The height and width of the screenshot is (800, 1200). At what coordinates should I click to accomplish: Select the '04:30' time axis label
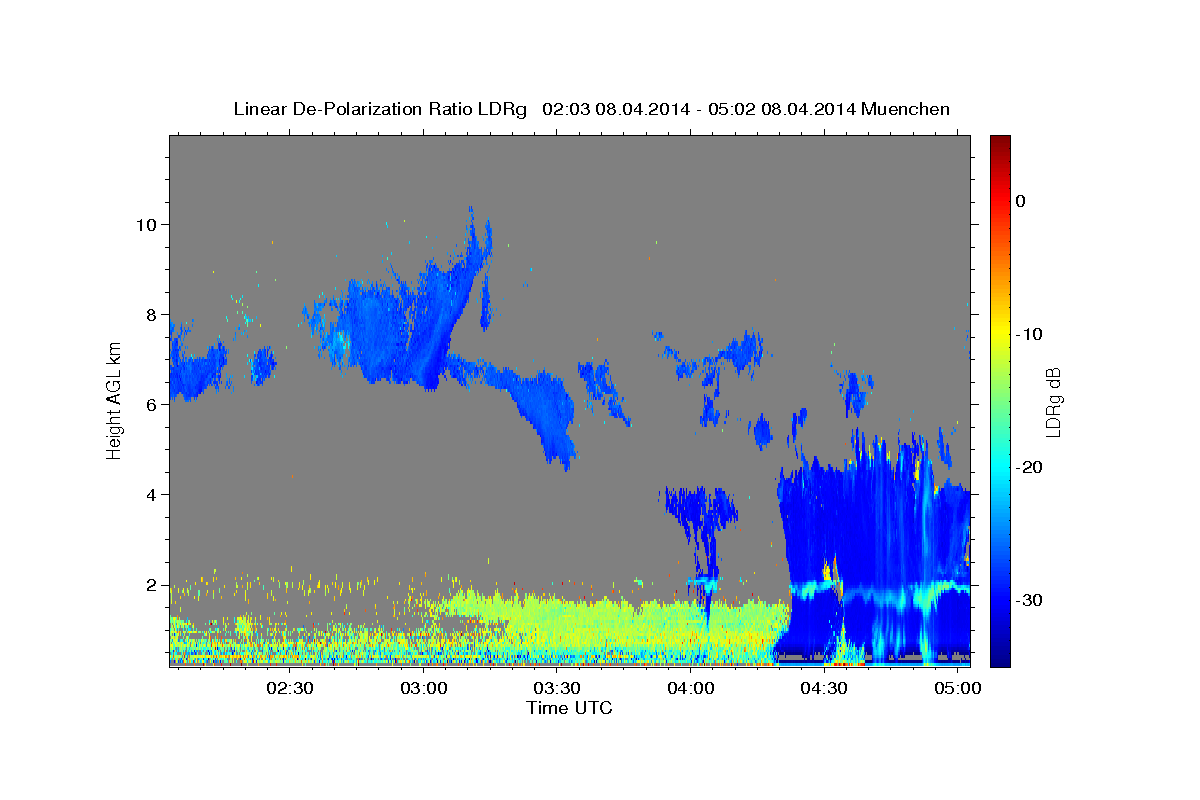tap(824, 688)
